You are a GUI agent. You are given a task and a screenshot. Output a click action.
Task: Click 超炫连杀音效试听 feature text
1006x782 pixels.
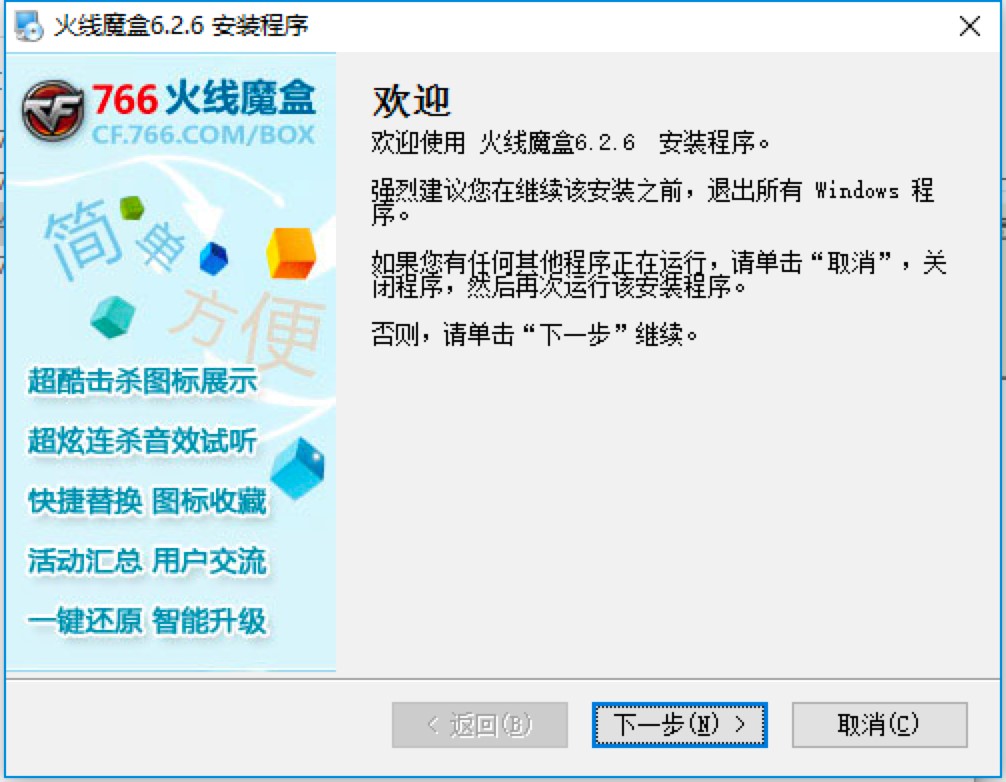tap(142, 441)
